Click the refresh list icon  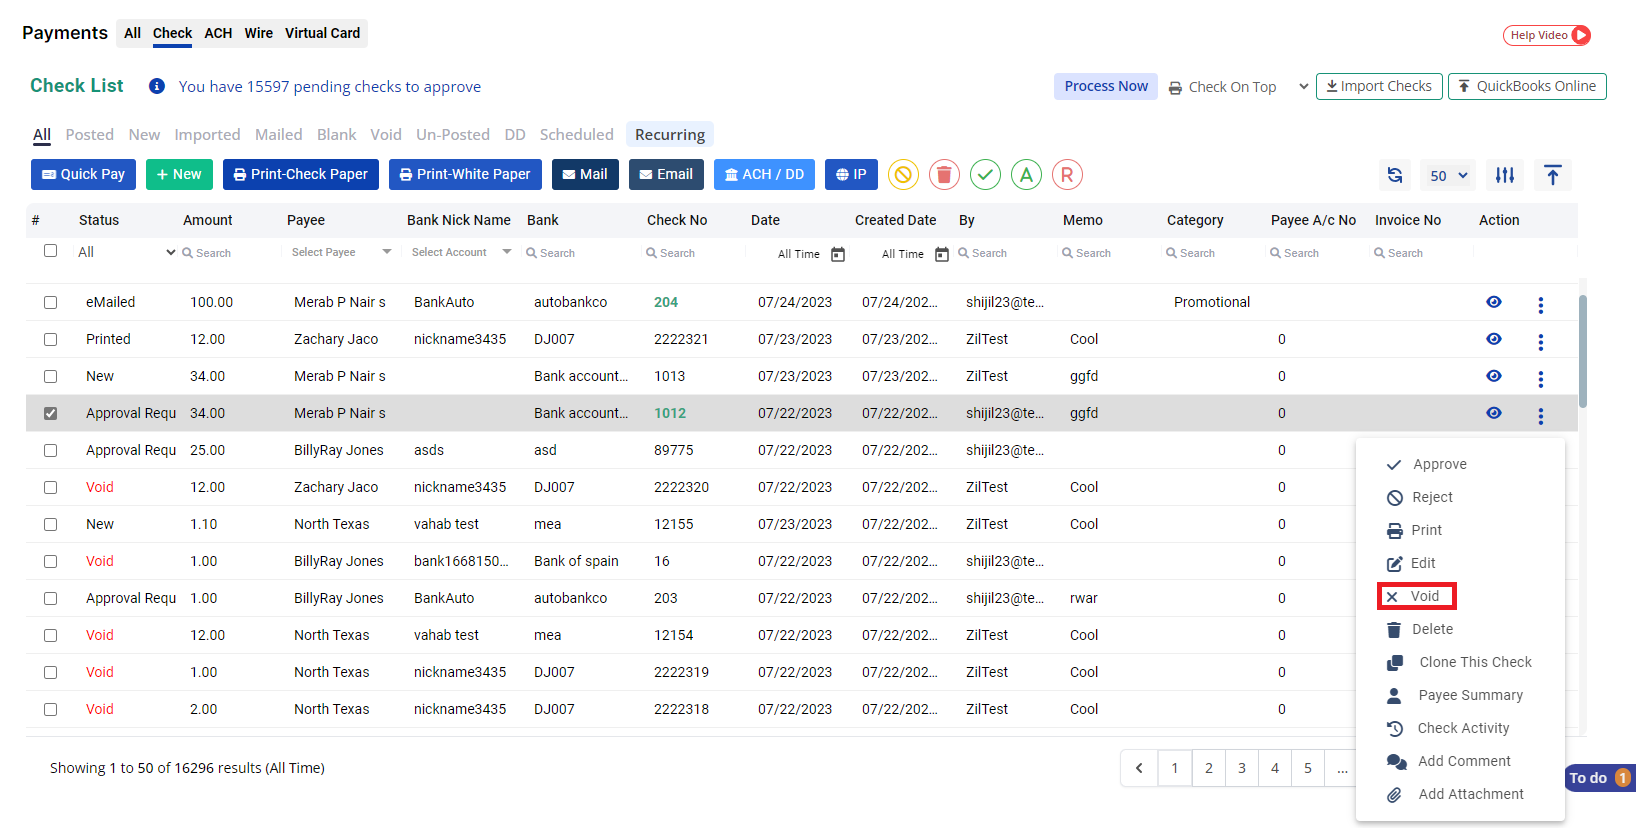(1395, 175)
